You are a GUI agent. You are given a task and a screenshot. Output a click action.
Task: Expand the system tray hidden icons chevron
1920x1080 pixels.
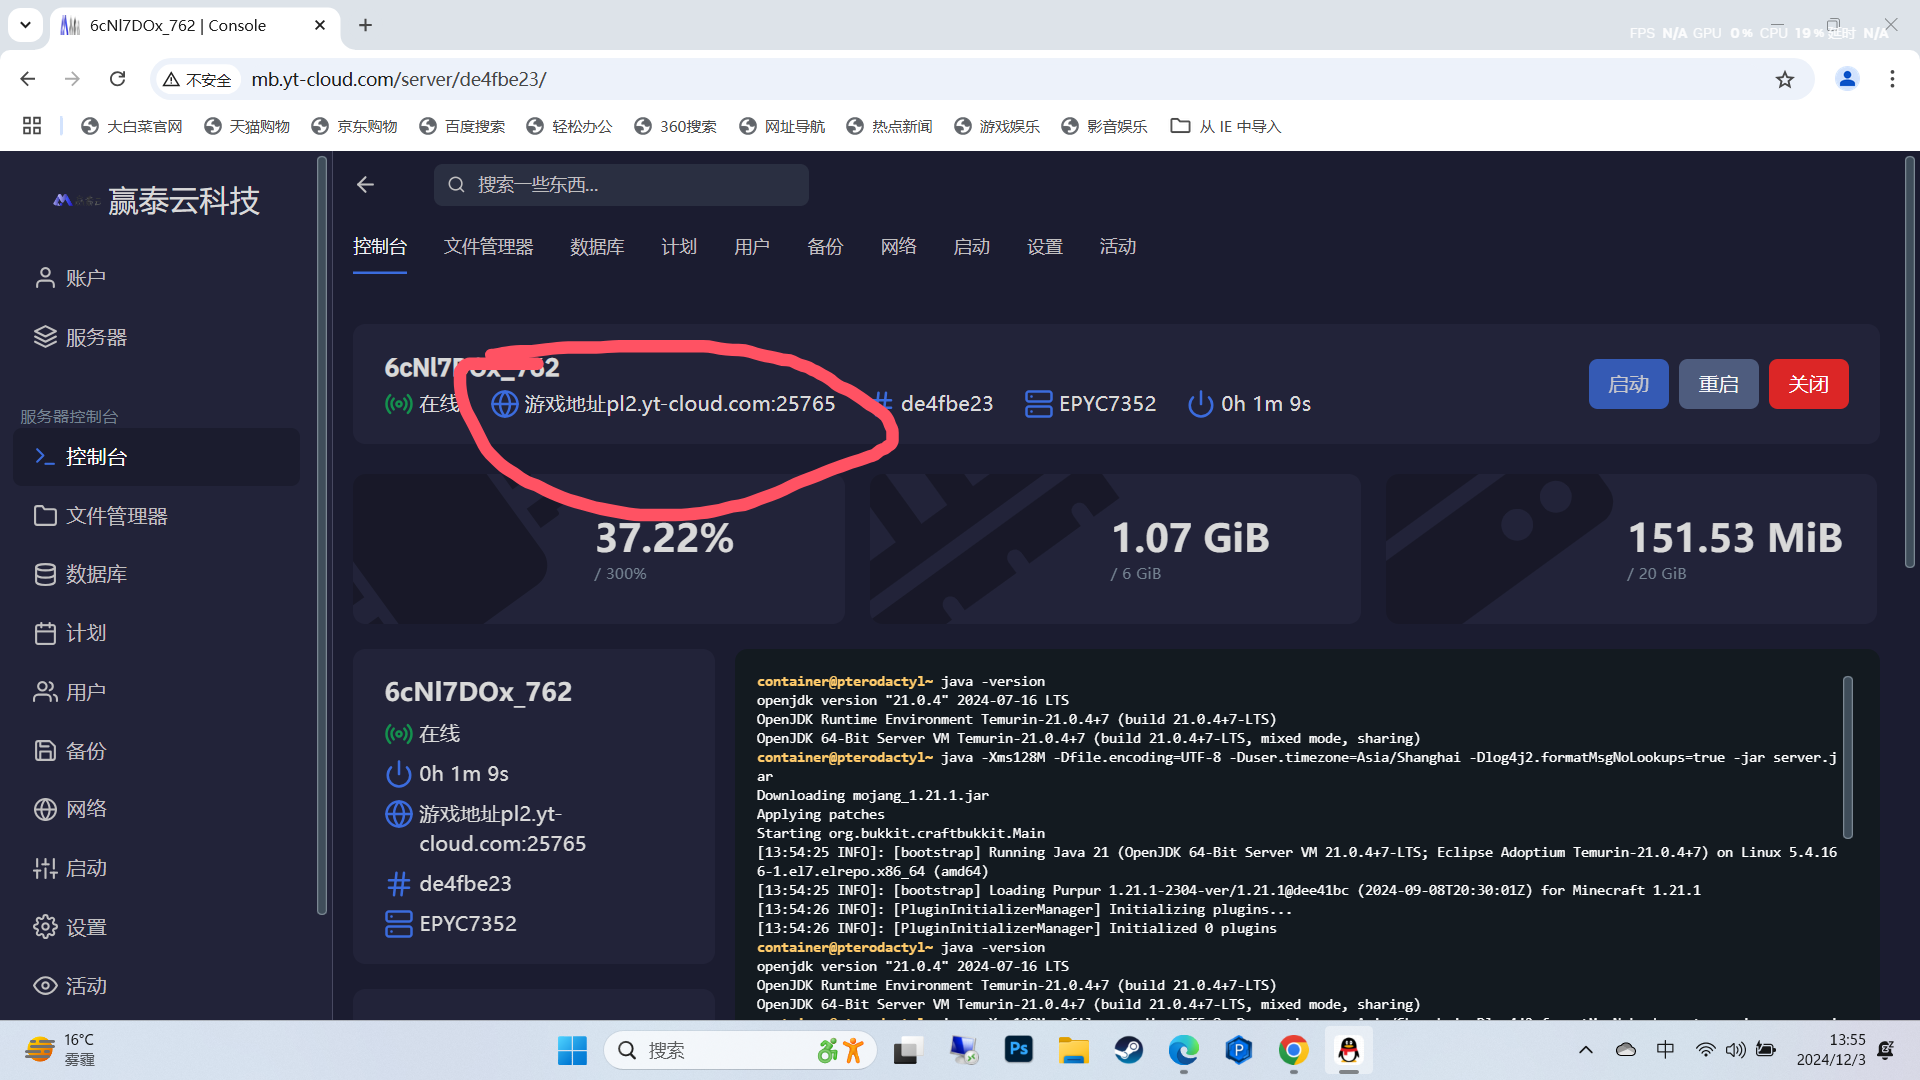pos(1586,1050)
